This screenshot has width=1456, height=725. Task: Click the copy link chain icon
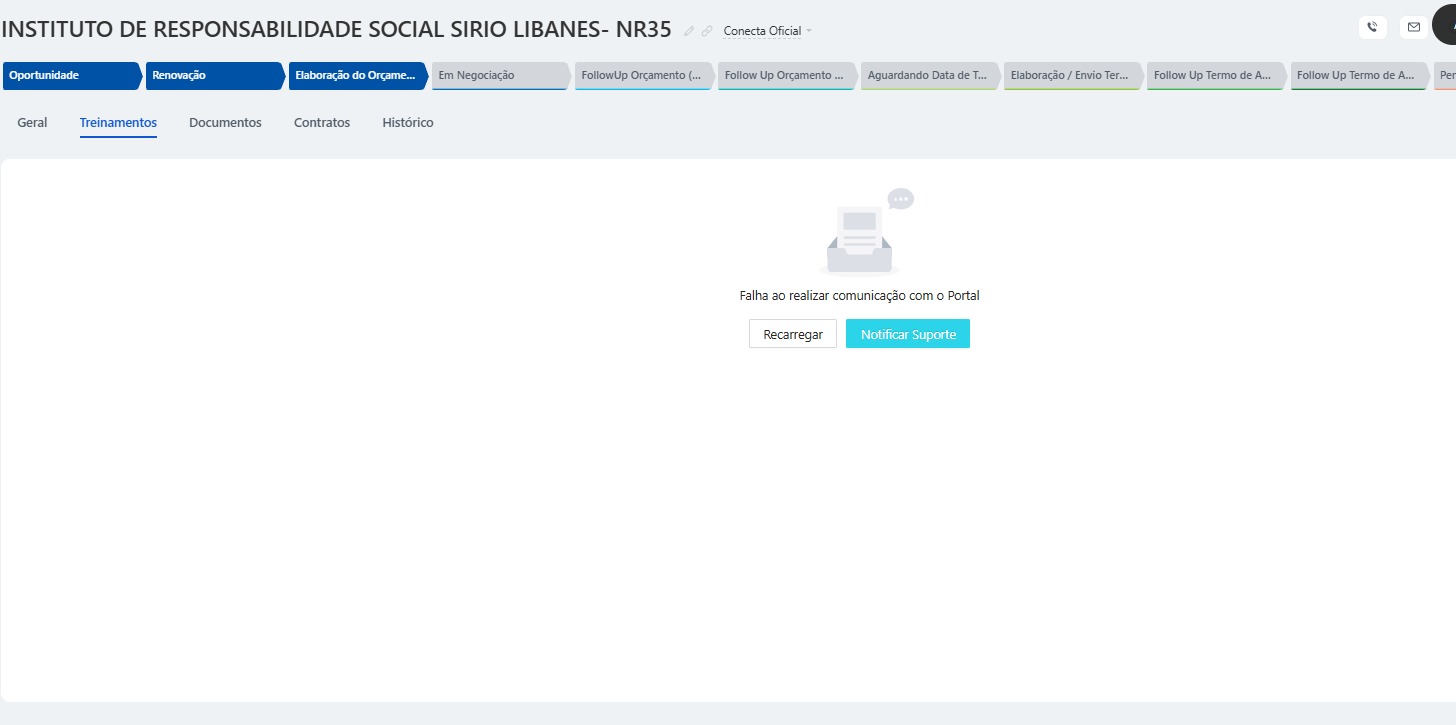coord(707,31)
